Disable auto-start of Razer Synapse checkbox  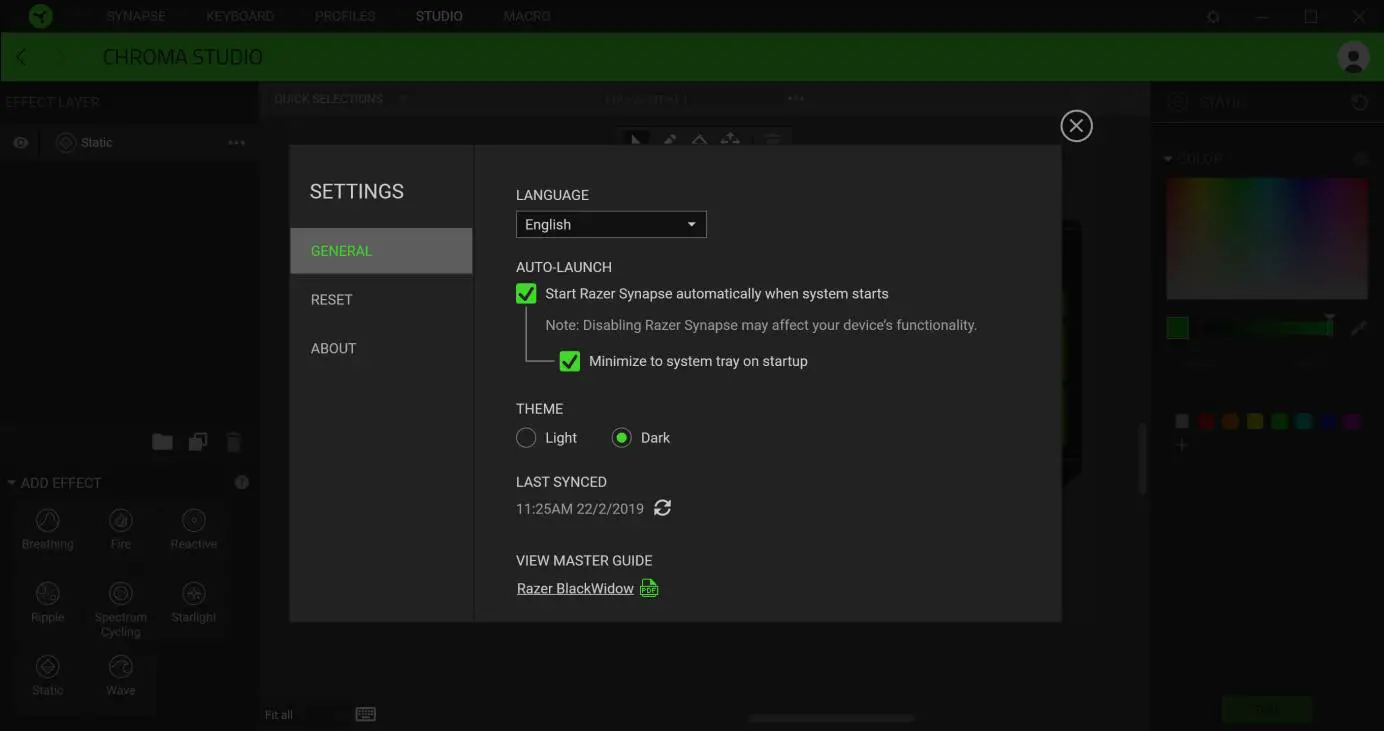[526, 294]
